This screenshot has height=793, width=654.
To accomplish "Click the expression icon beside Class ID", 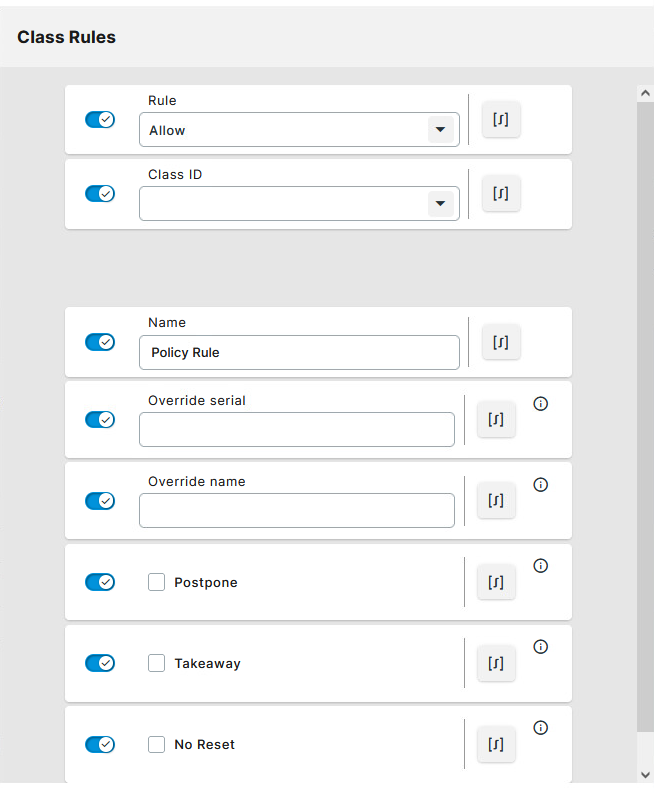I will click(x=501, y=194).
